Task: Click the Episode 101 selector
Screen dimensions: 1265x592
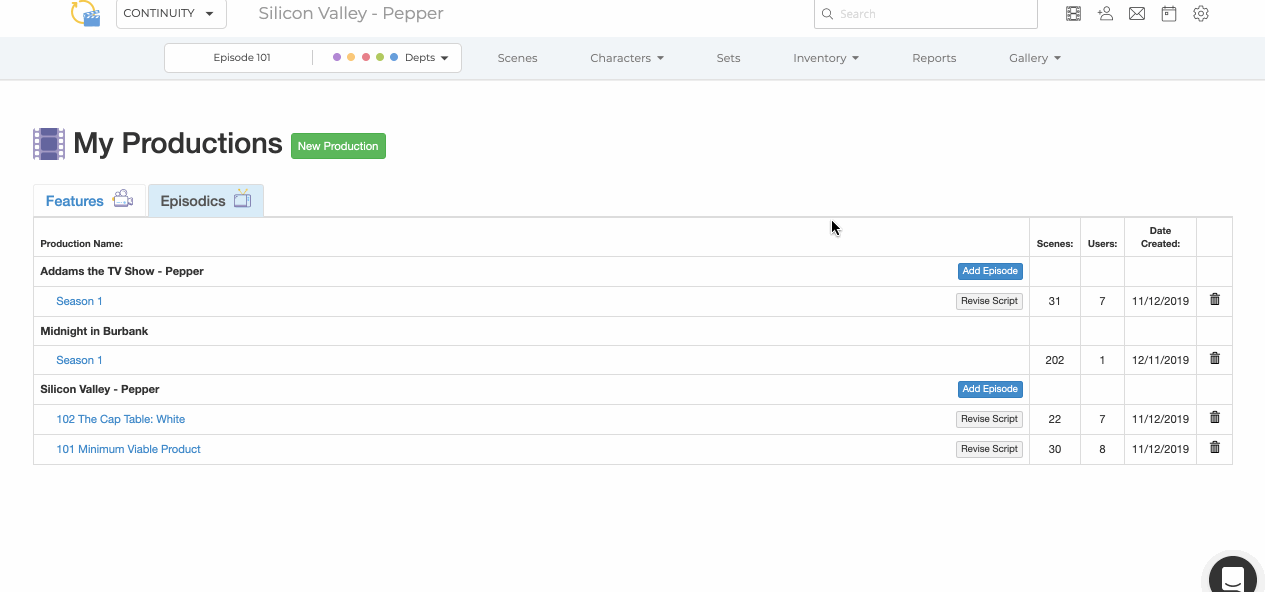Action: pyautogui.click(x=242, y=58)
